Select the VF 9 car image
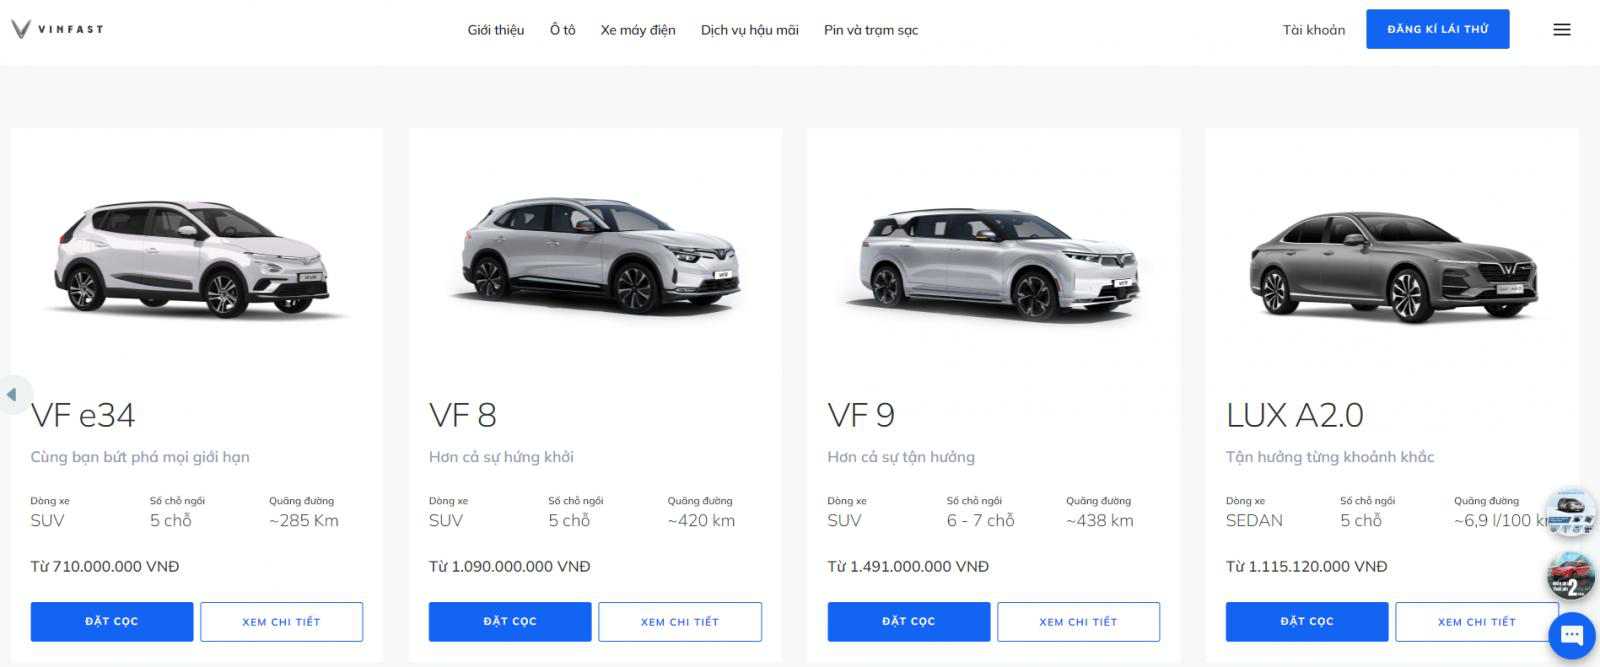The height and width of the screenshot is (667, 1600). click(993, 262)
